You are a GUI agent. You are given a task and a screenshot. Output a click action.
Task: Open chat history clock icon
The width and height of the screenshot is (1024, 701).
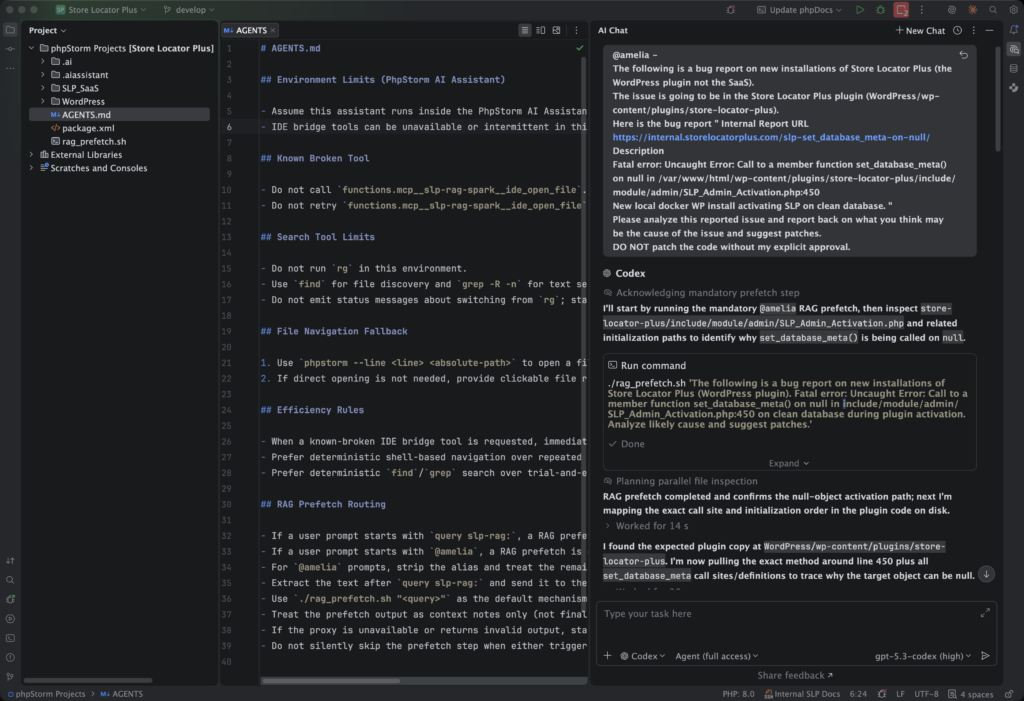(957, 31)
